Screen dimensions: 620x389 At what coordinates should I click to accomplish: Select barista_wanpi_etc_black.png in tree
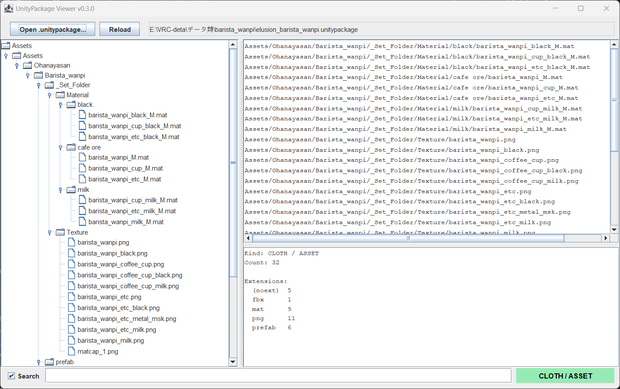pyautogui.click(x=119, y=308)
